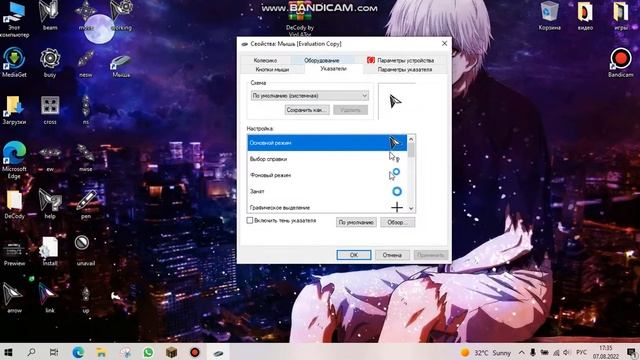
Task: Open the 'Мышь' desktop shortcut
Action: [121, 64]
